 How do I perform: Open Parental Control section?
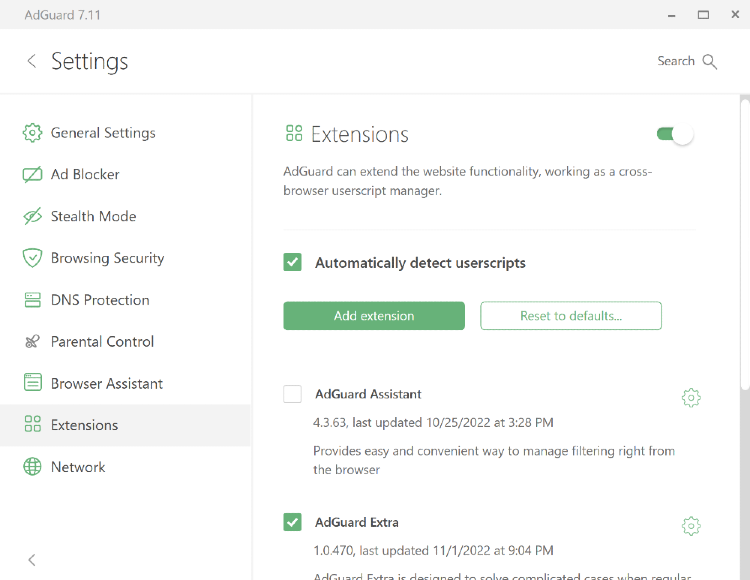[125, 341]
